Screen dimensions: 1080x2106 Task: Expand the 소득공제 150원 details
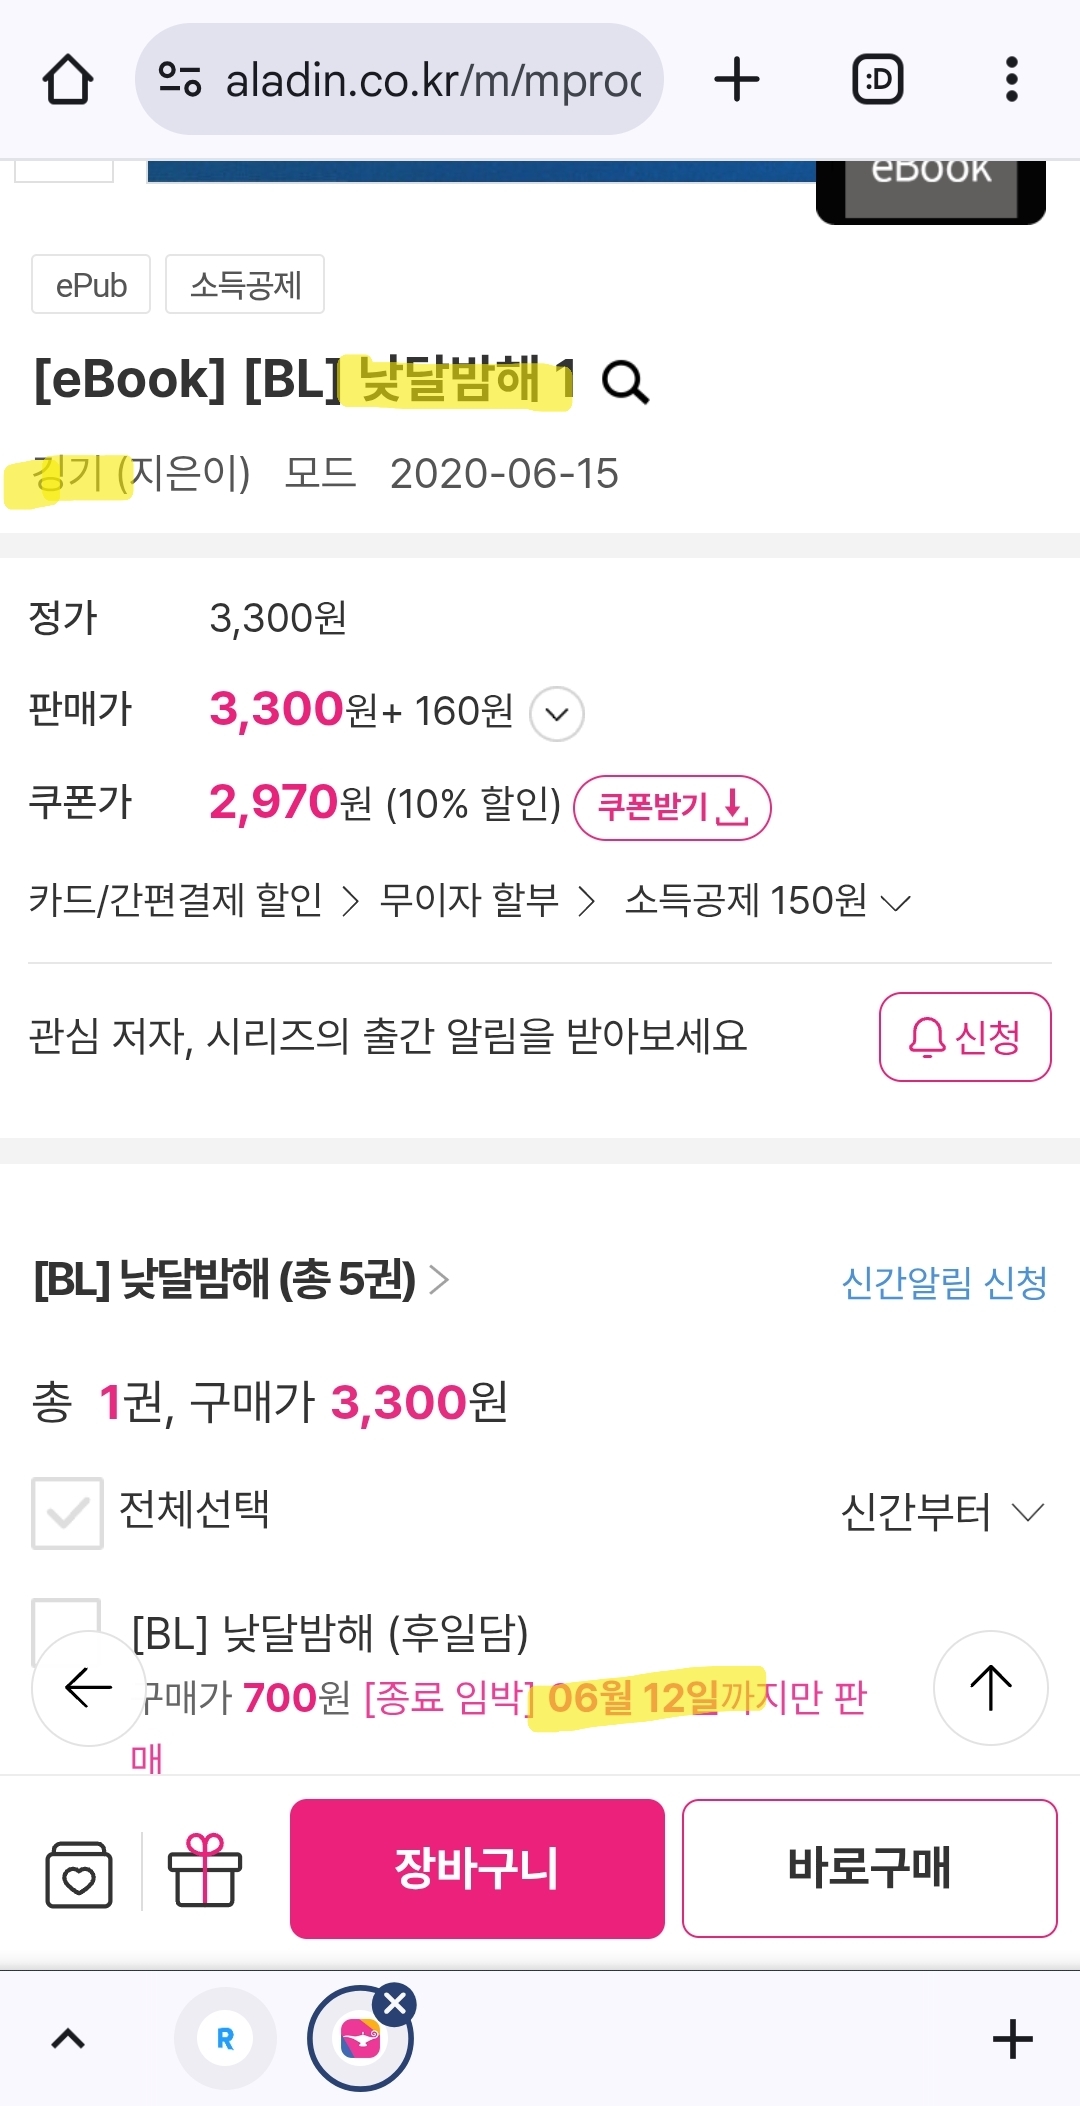[x=767, y=902]
